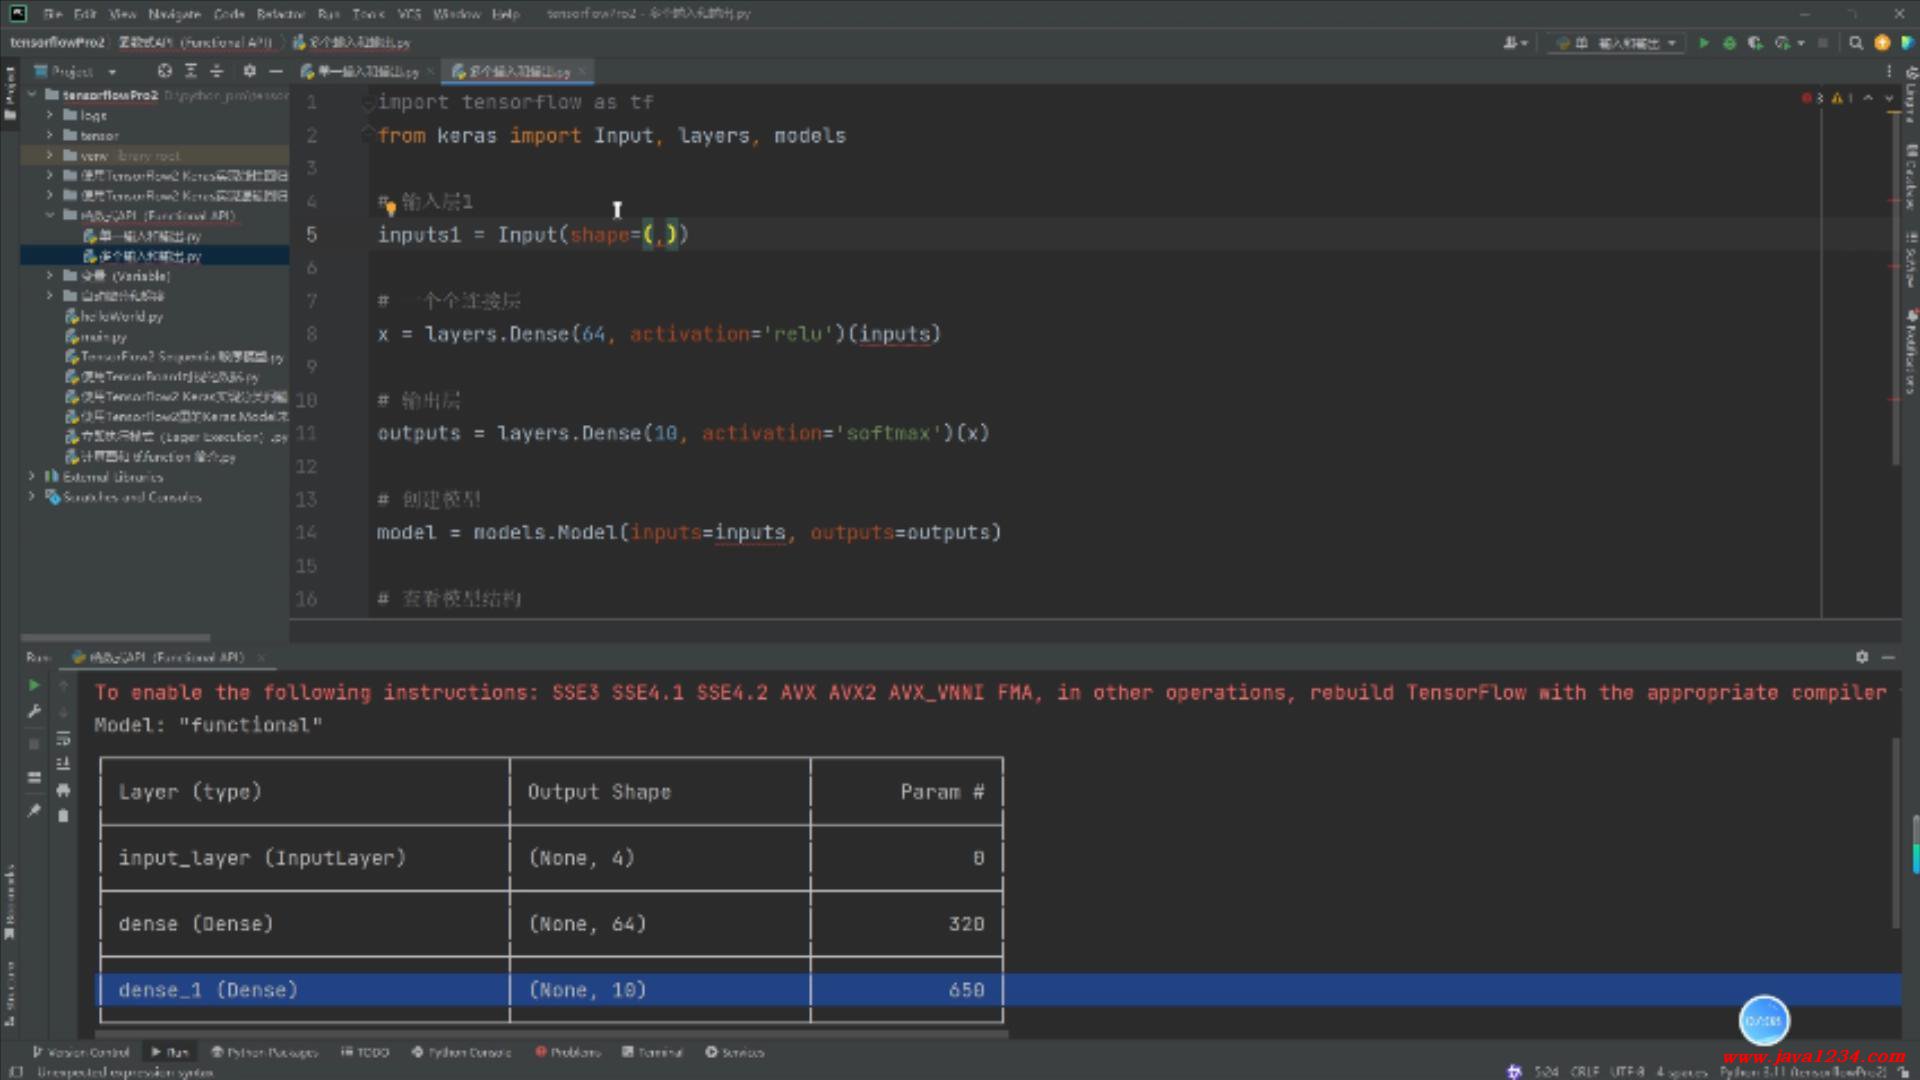Expand External Libraries node

[x=31, y=477]
